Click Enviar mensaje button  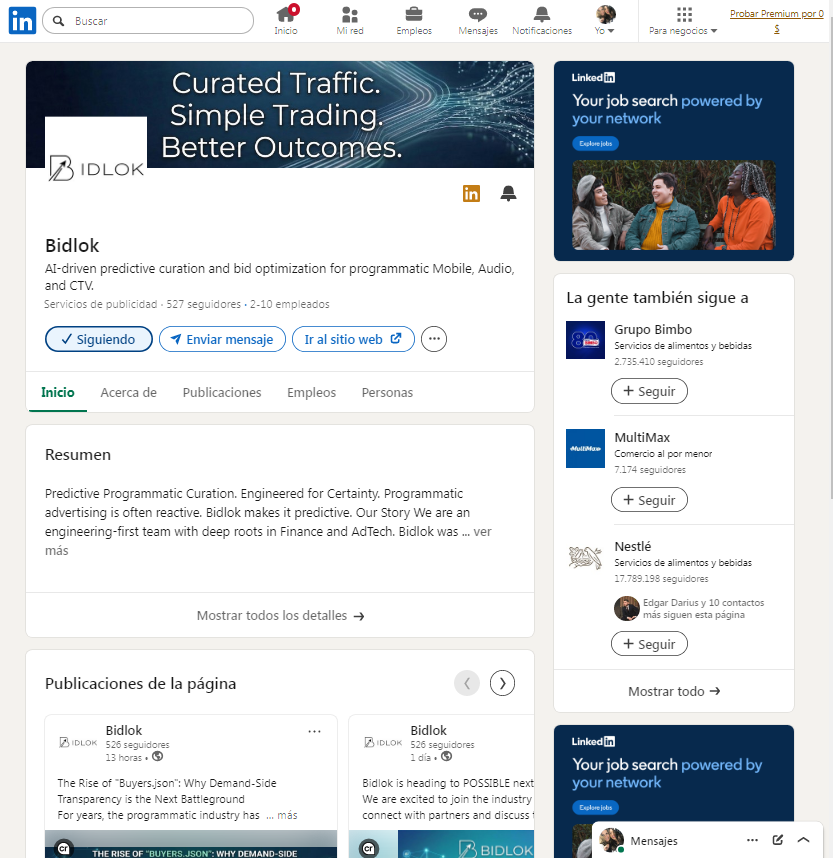pos(222,339)
